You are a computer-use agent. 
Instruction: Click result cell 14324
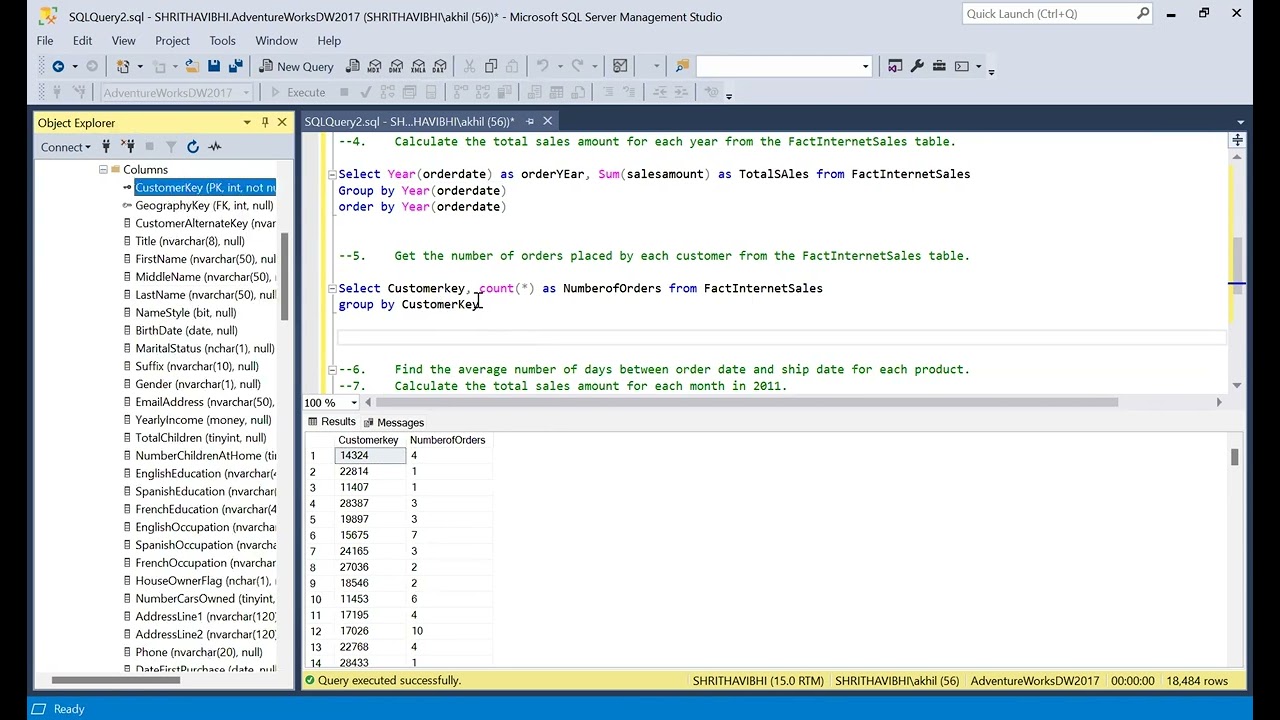pyautogui.click(x=370, y=456)
